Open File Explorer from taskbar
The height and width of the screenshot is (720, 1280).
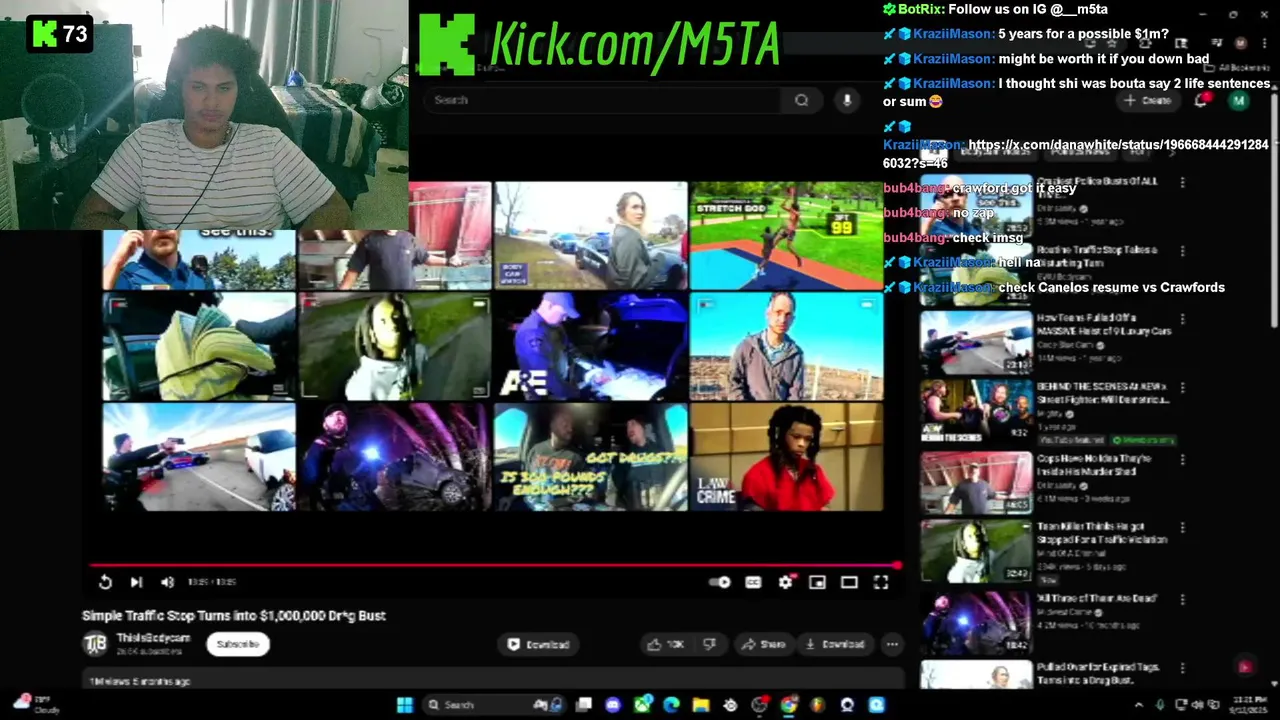click(x=700, y=705)
